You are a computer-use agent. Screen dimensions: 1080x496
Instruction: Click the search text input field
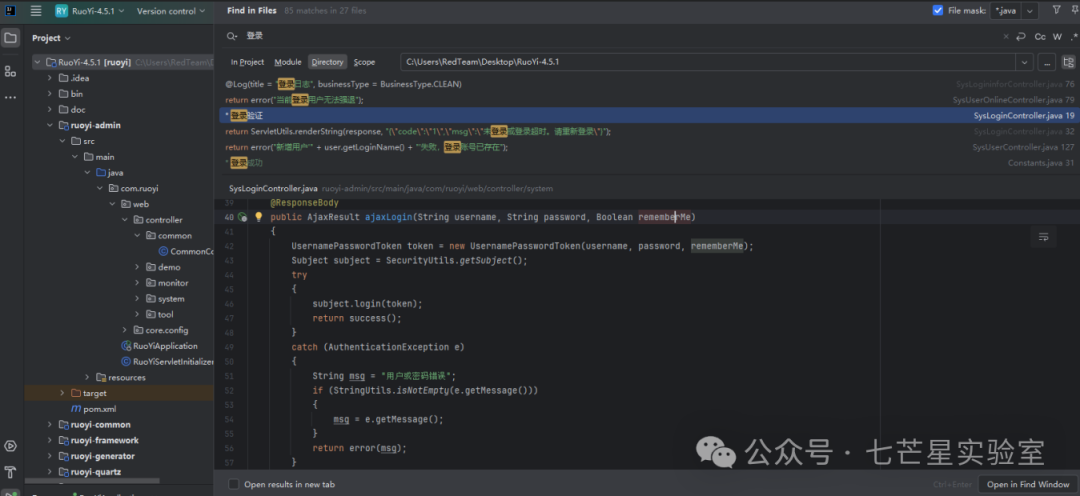coord(620,37)
